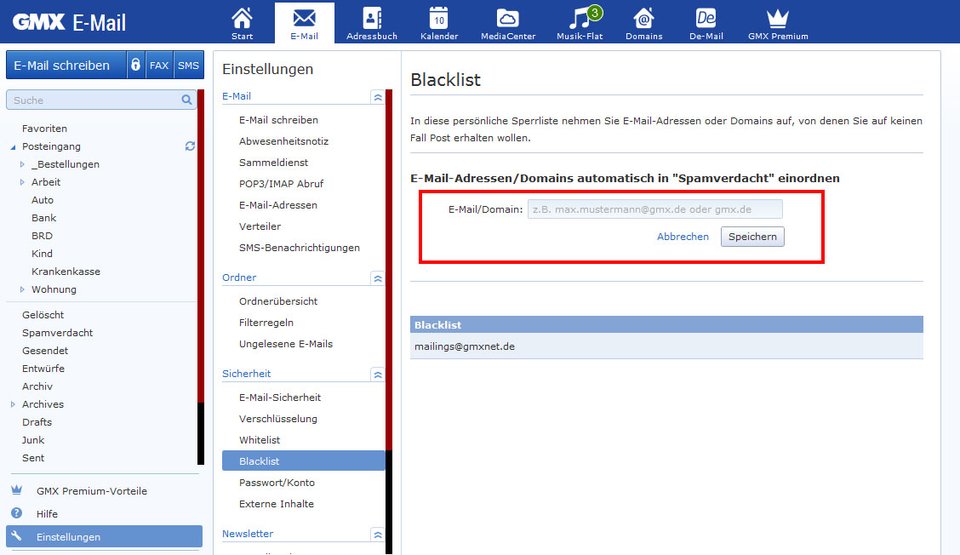
Task: Click the encrypted mail lock icon
Action: (x=136, y=65)
